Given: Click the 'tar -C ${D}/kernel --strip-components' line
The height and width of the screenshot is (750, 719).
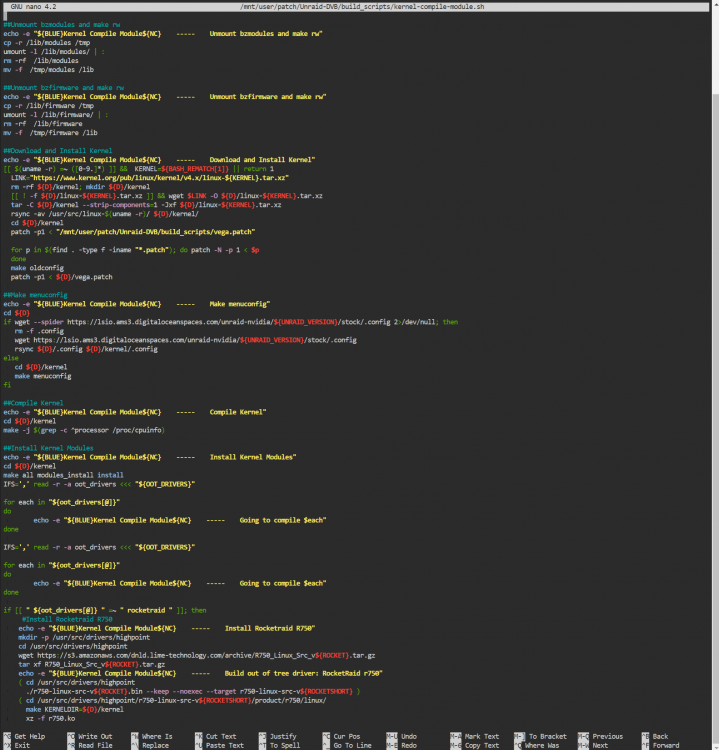Looking at the screenshot, I should pos(146,205).
